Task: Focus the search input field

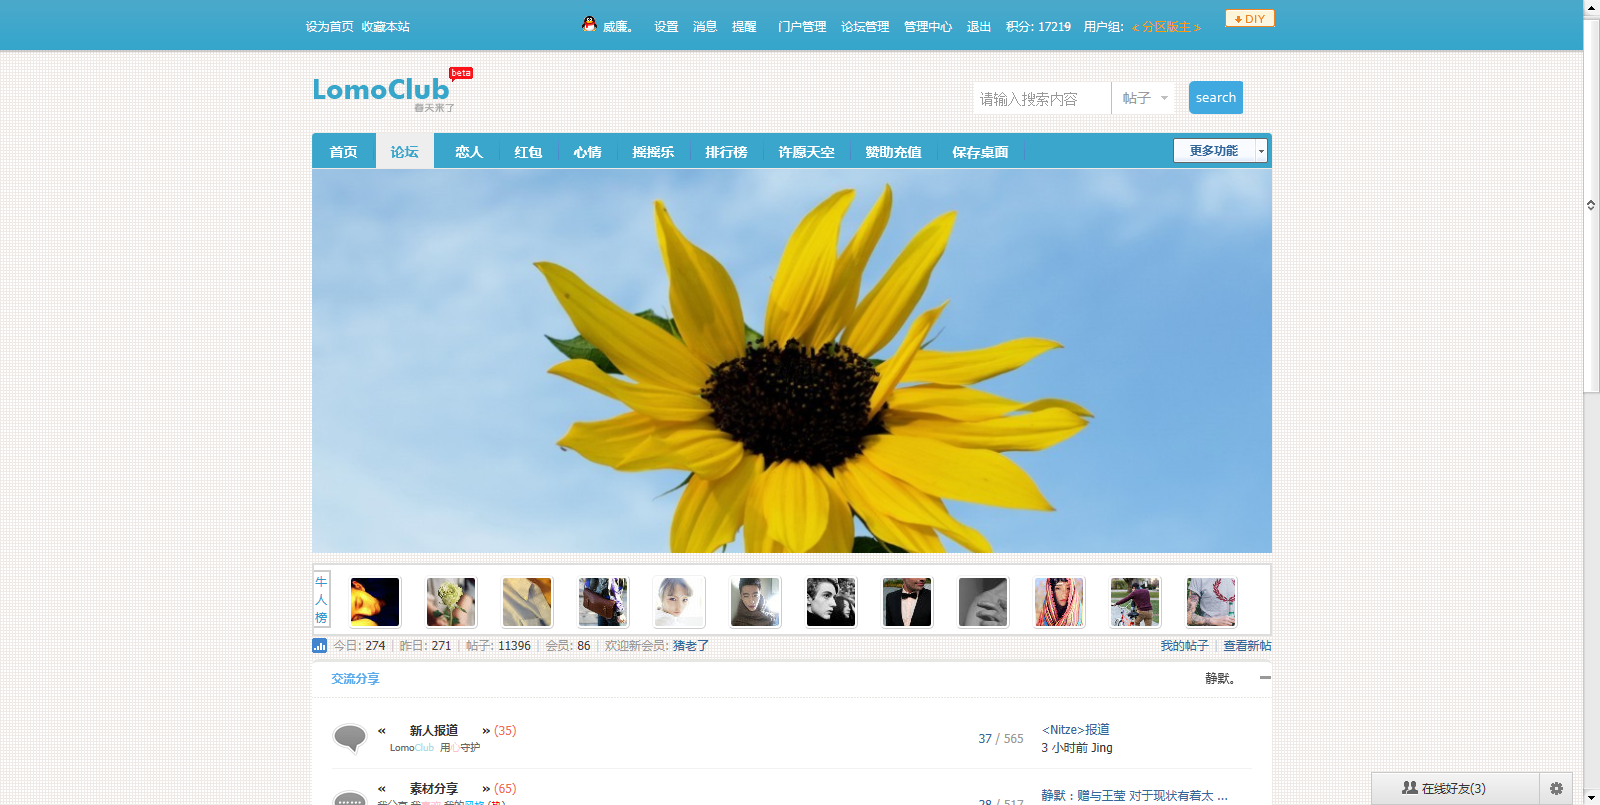Action: (x=1042, y=98)
